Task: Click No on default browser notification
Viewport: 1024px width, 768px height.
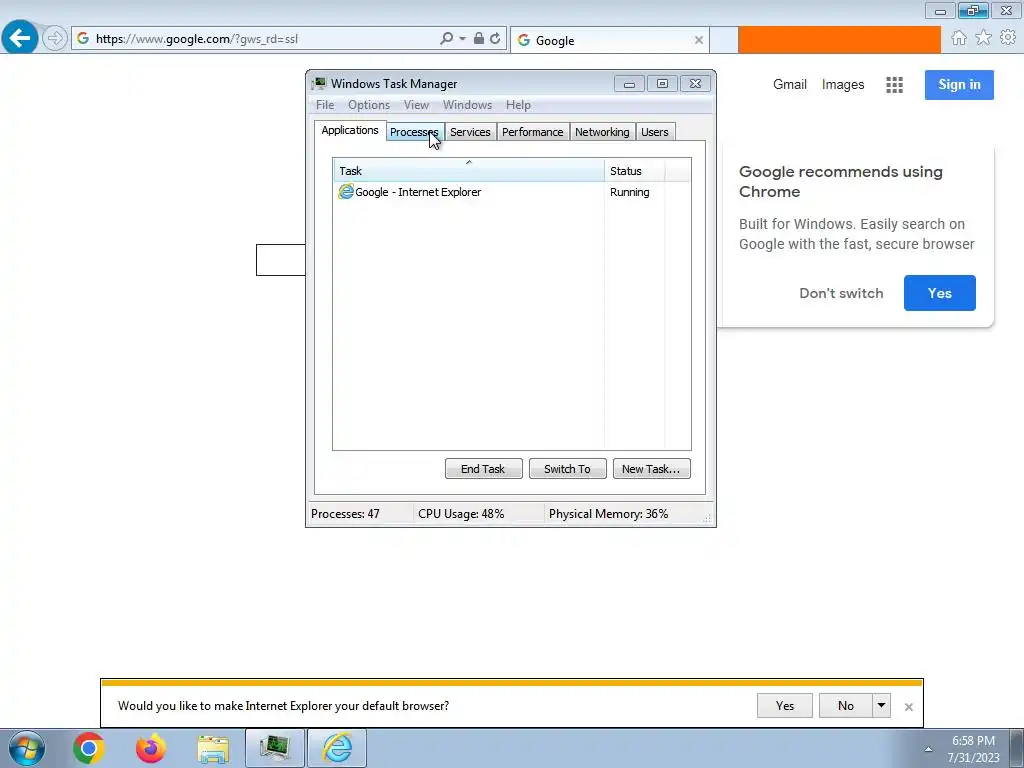Action: [846, 706]
